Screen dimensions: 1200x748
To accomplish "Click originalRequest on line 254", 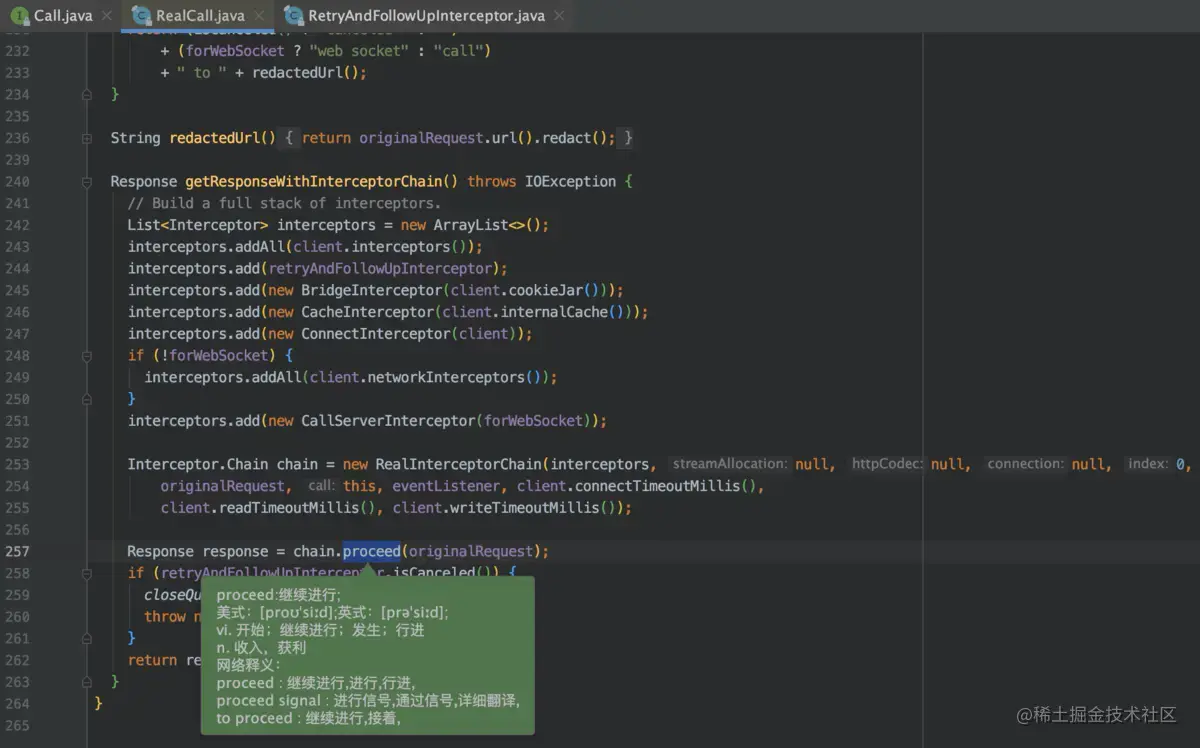I will tap(223, 486).
